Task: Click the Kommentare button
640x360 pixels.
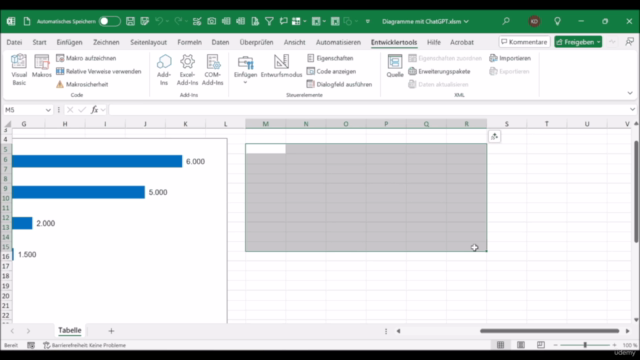Action: click(524, 42)
